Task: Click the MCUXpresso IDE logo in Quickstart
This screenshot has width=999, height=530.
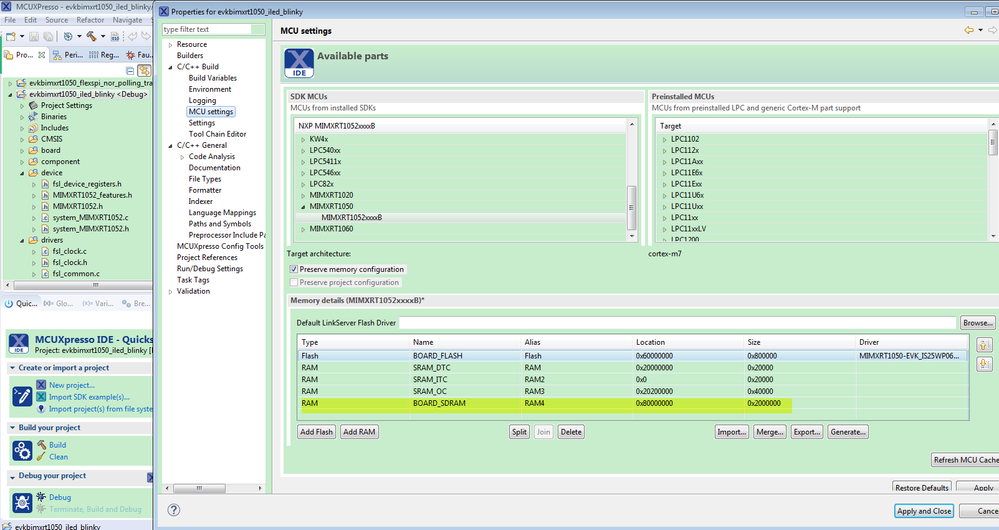Action: [x=18, y=344]
